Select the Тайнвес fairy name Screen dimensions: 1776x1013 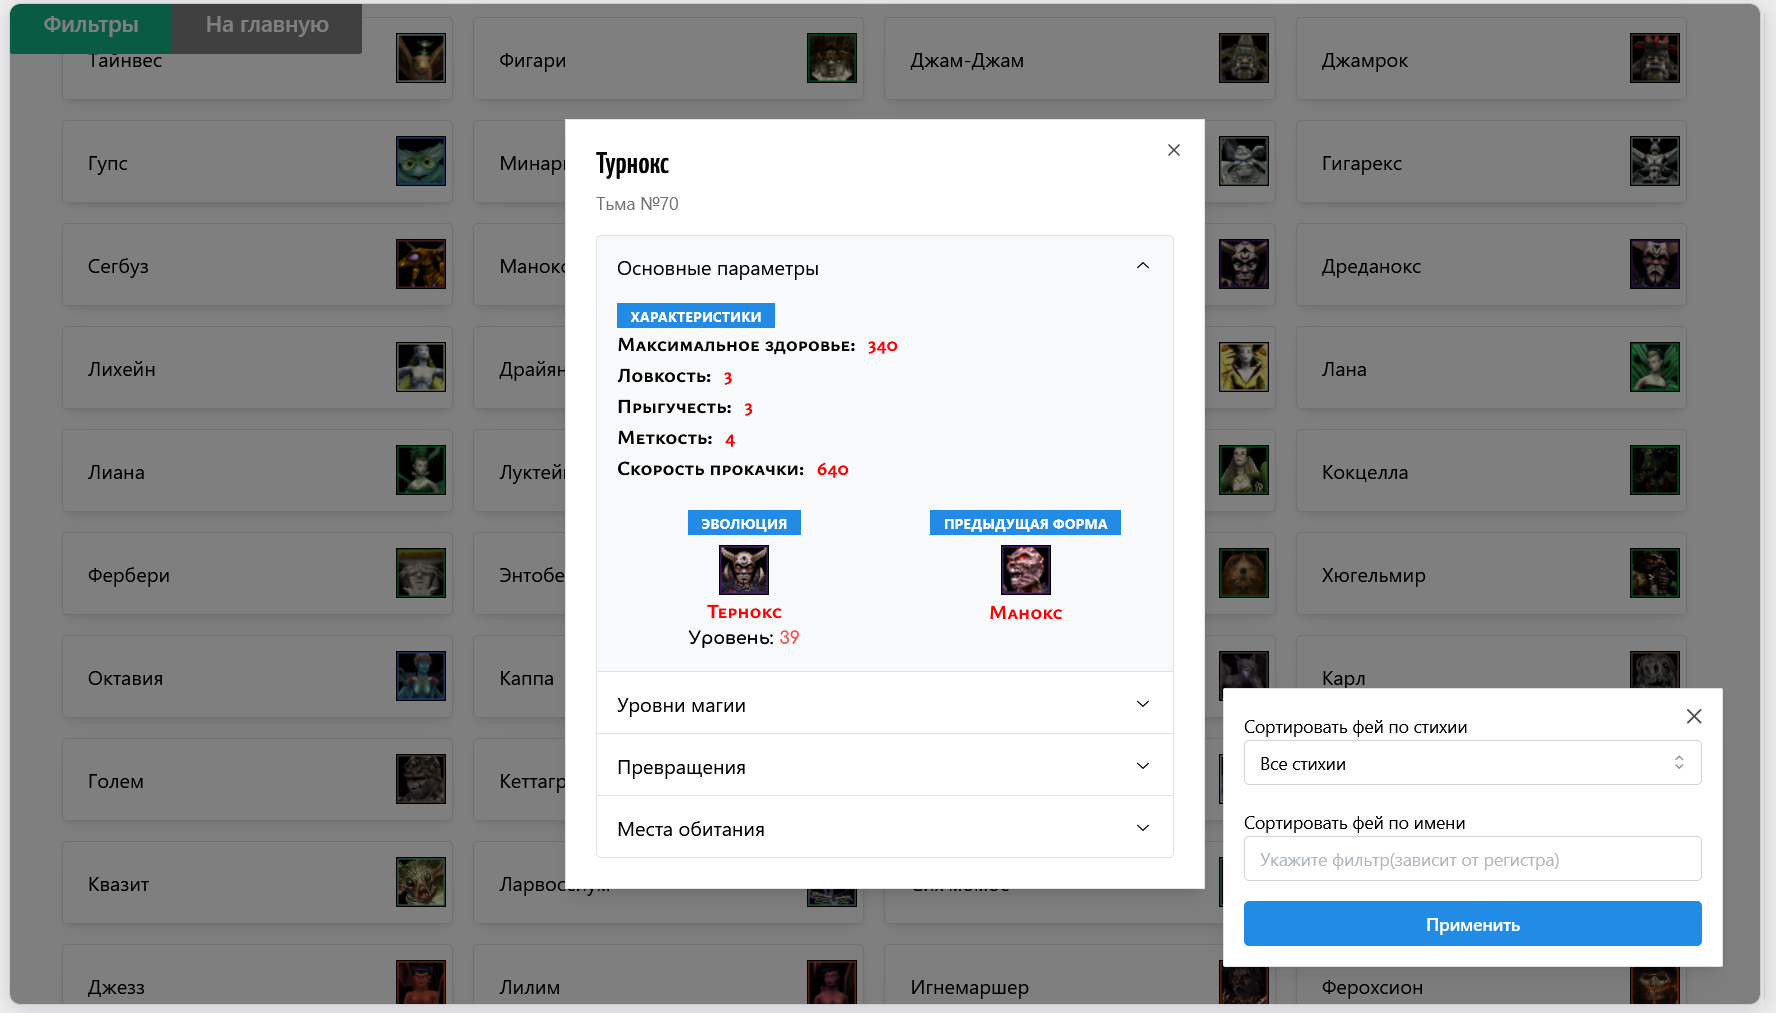pyautogui.click(x=125, y=61)
